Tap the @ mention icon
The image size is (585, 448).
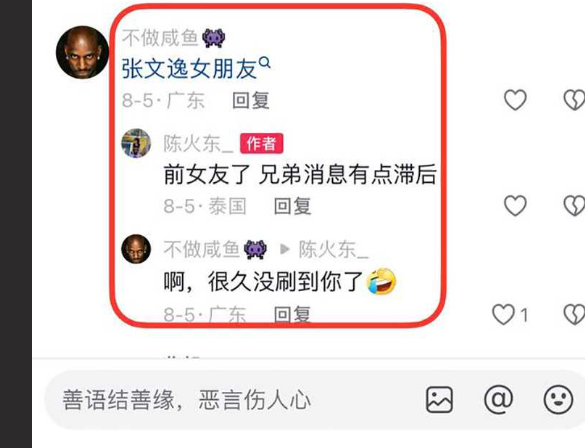tap(498, 400)
